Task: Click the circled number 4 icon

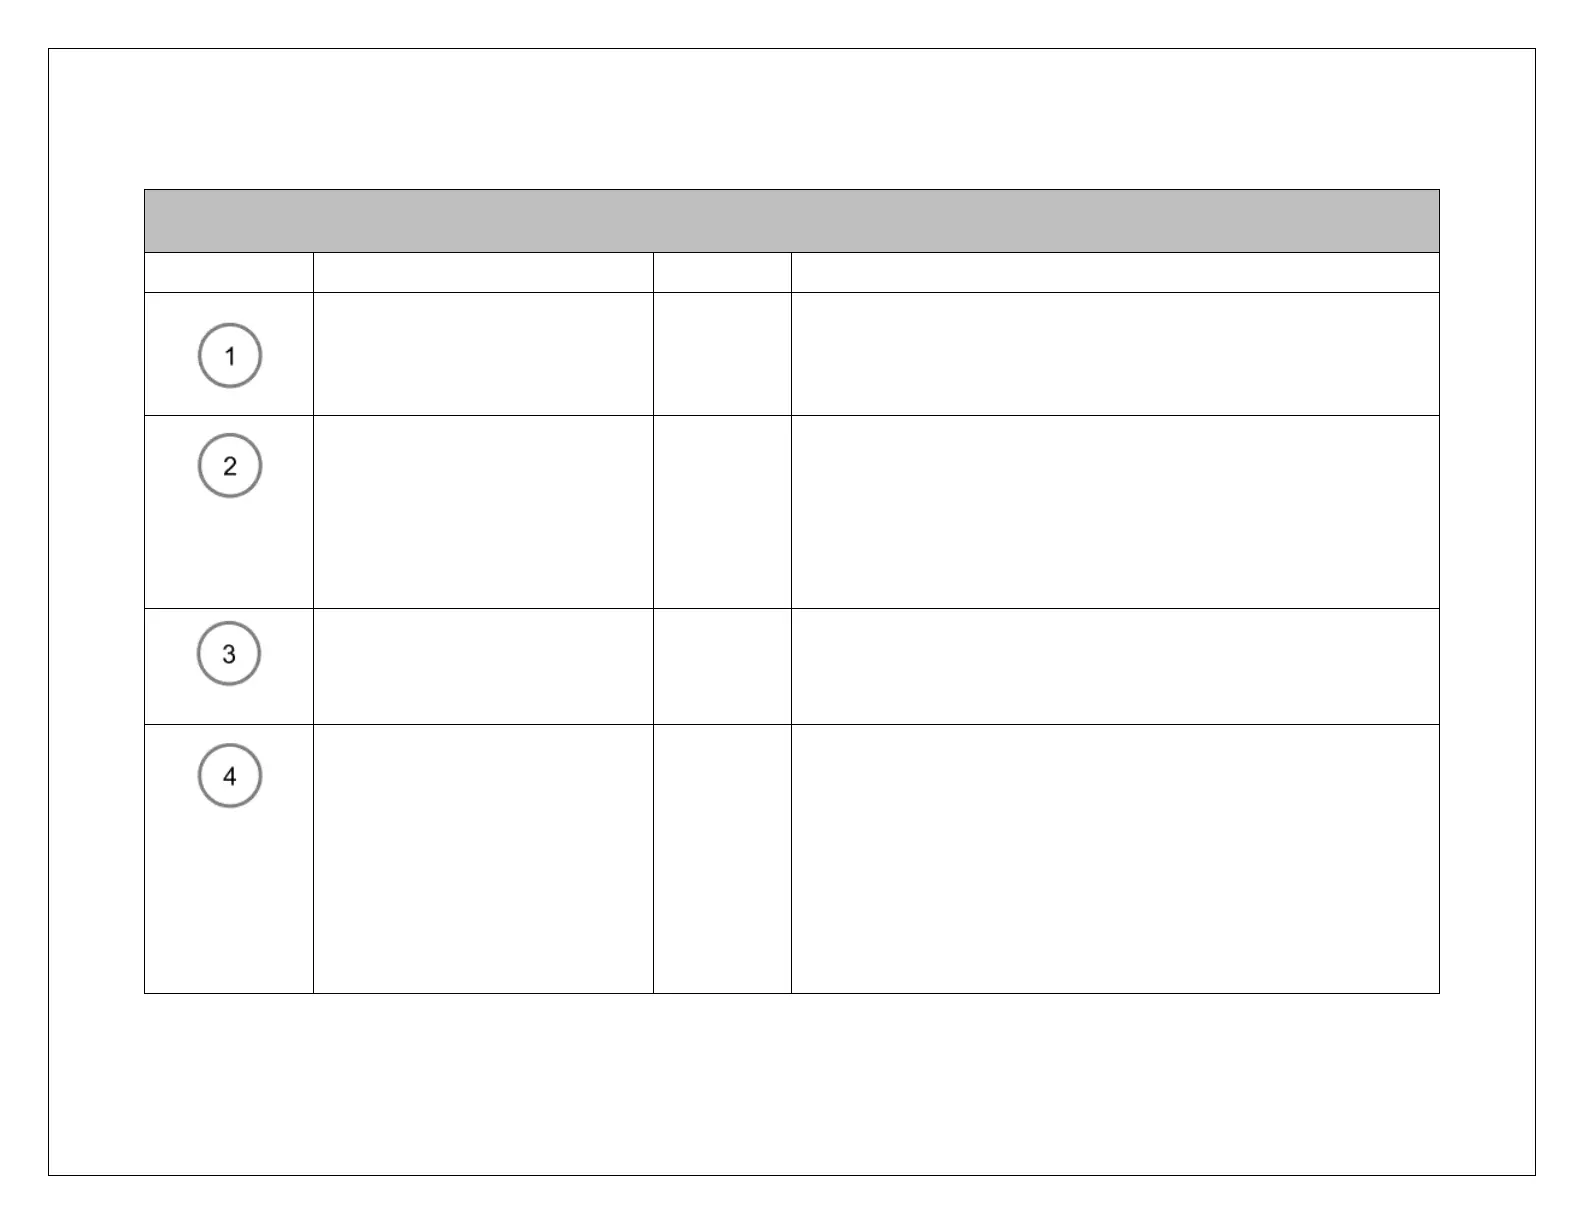Action: click(230, 775)
